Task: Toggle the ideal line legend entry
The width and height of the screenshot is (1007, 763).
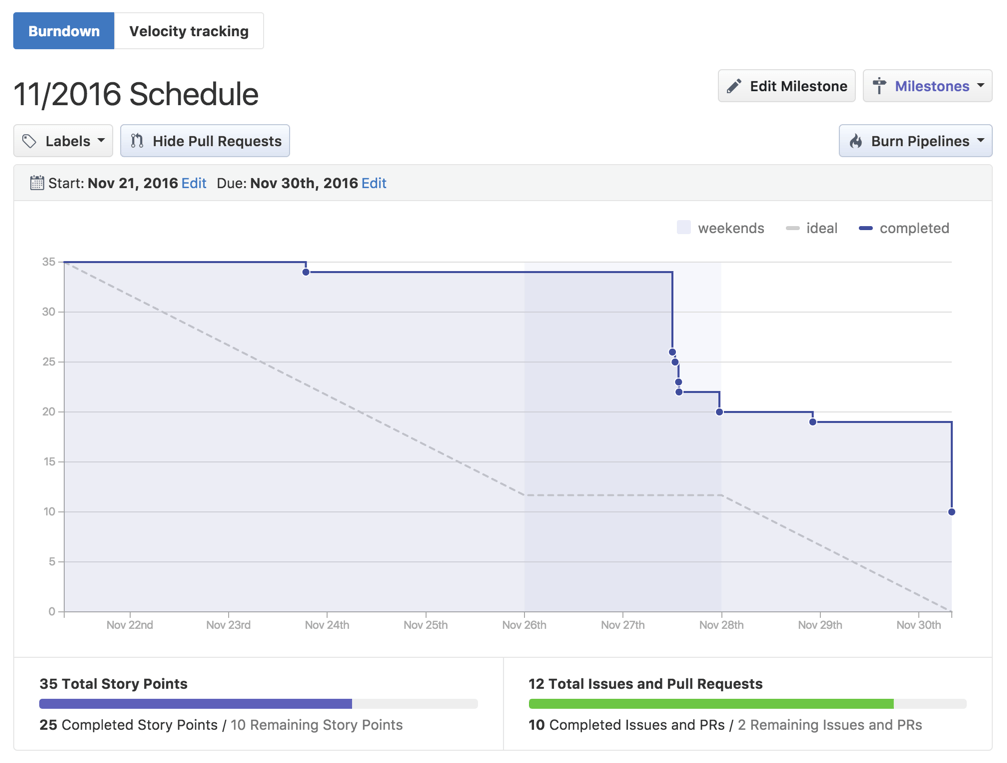Action: [811, 228]
